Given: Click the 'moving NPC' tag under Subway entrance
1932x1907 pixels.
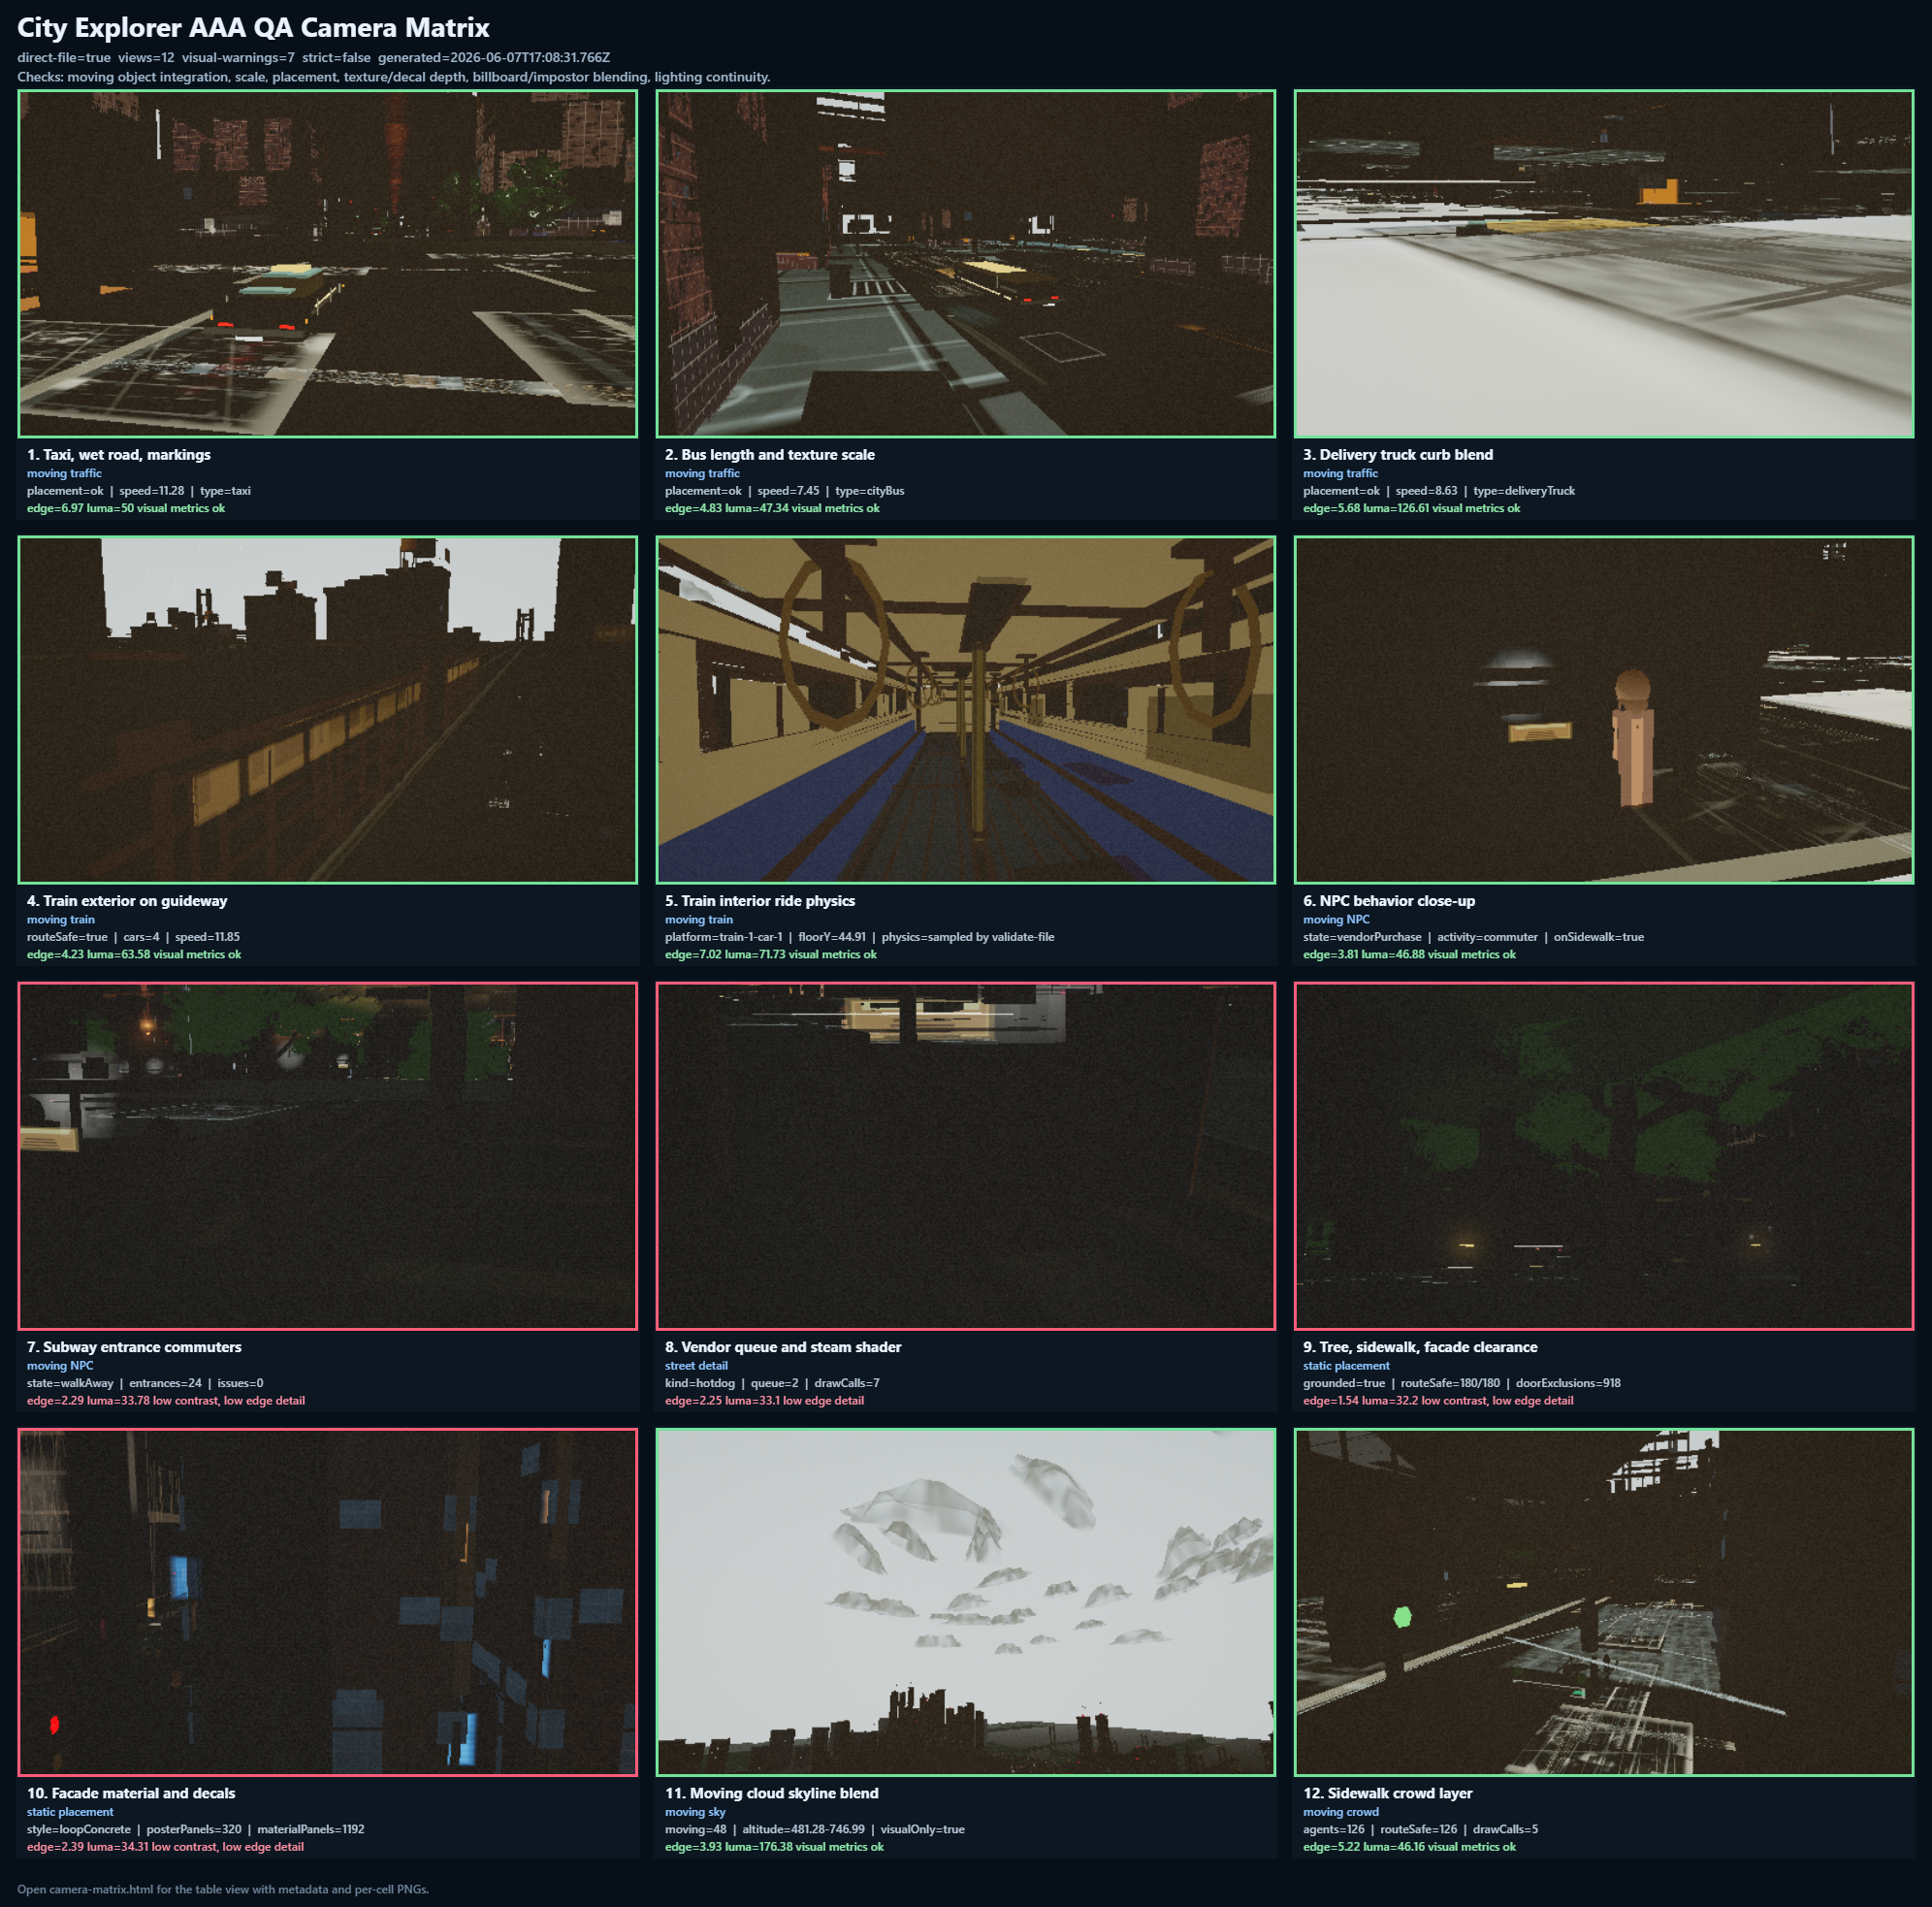Looking at the screenshot, I should point(60,1366).
